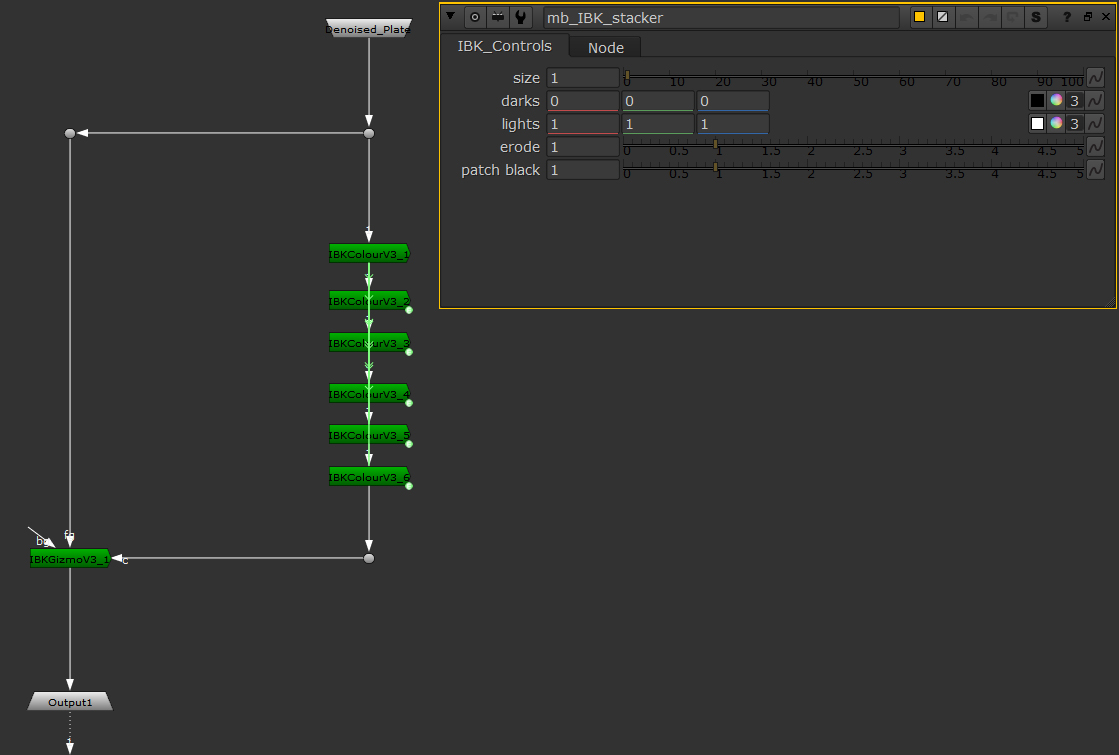Toggle the half-filled square postage stamp button
The height and width of the screenshot is (755, 1119).
pyautogui.click(x=943, y=17)
